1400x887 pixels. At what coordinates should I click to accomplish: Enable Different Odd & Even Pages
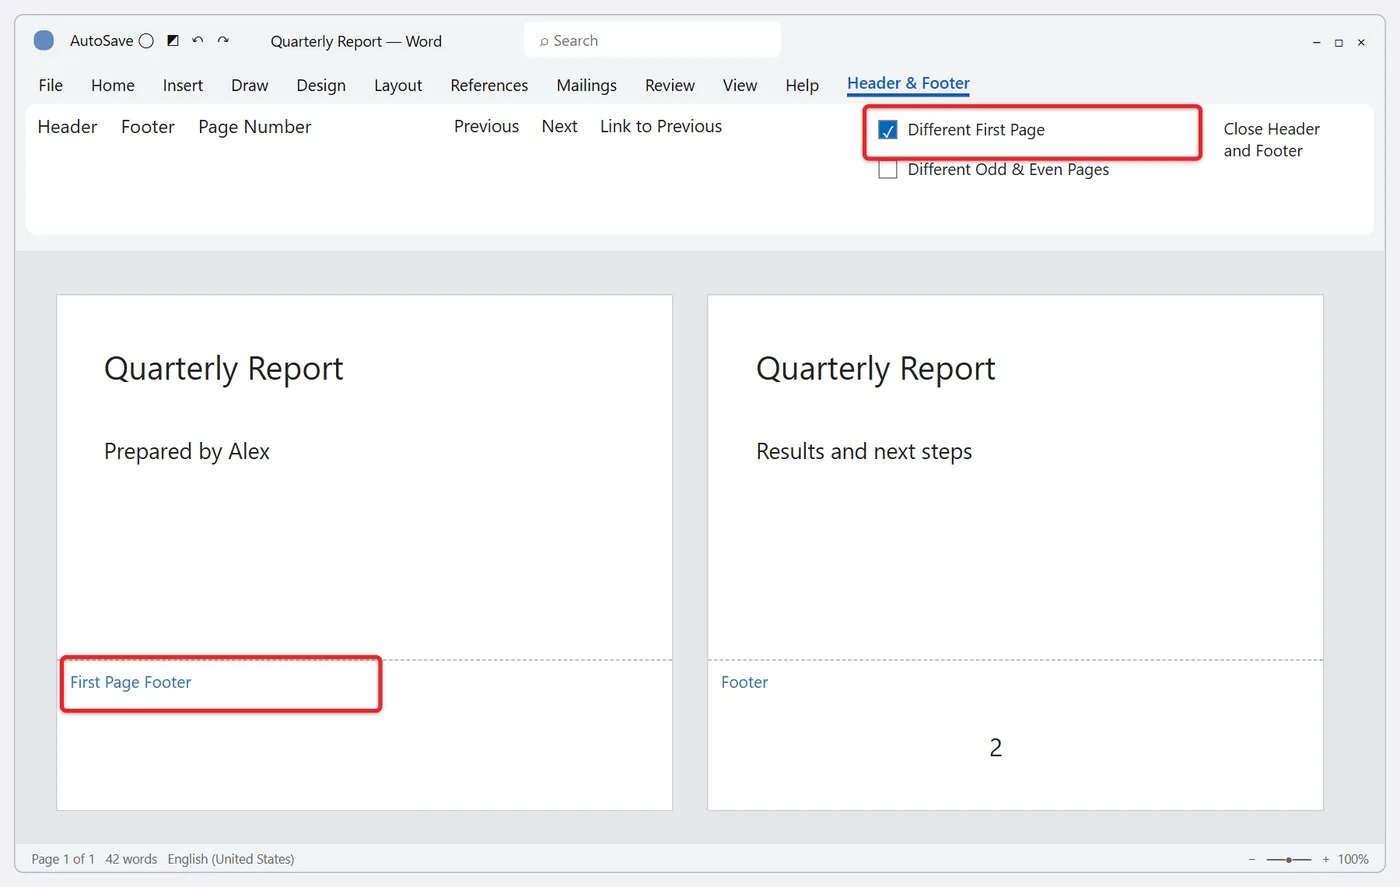(888, 170)
